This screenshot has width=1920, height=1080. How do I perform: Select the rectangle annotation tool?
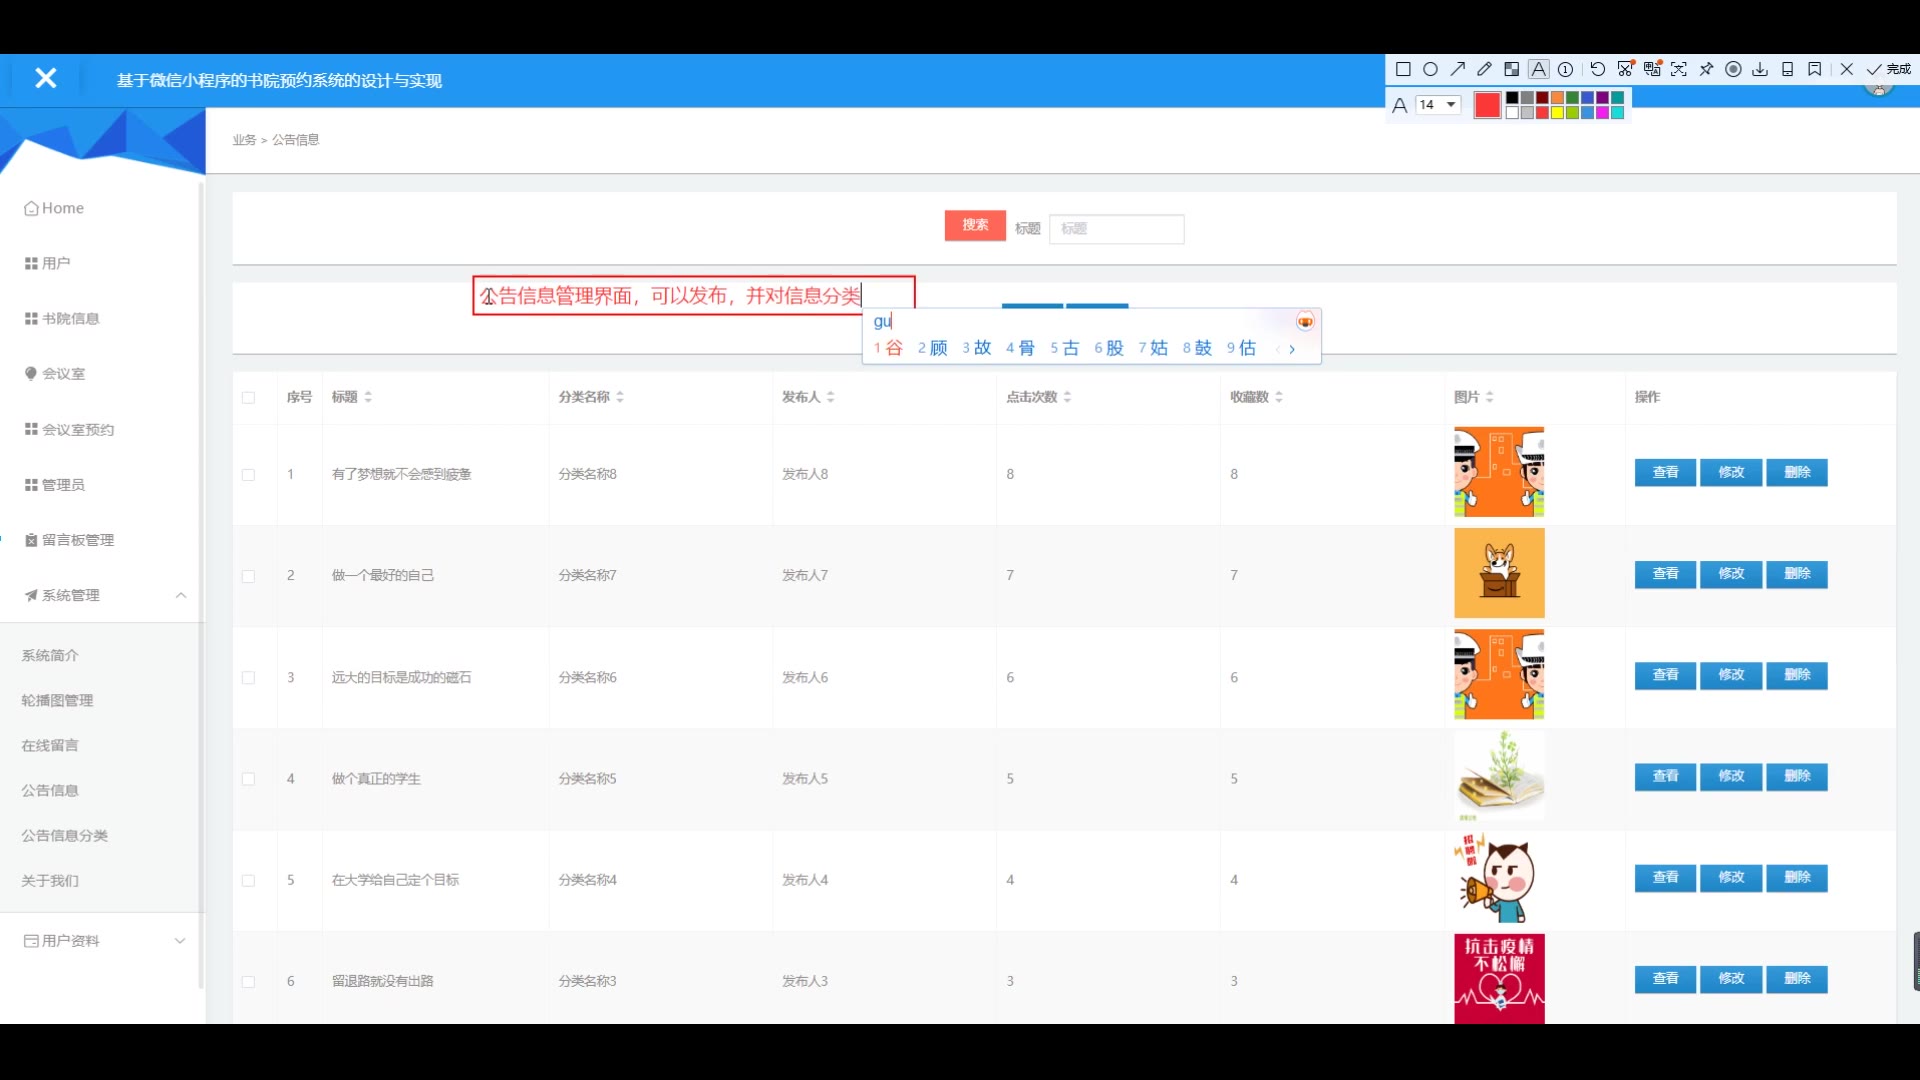(x=1403, y=69)
